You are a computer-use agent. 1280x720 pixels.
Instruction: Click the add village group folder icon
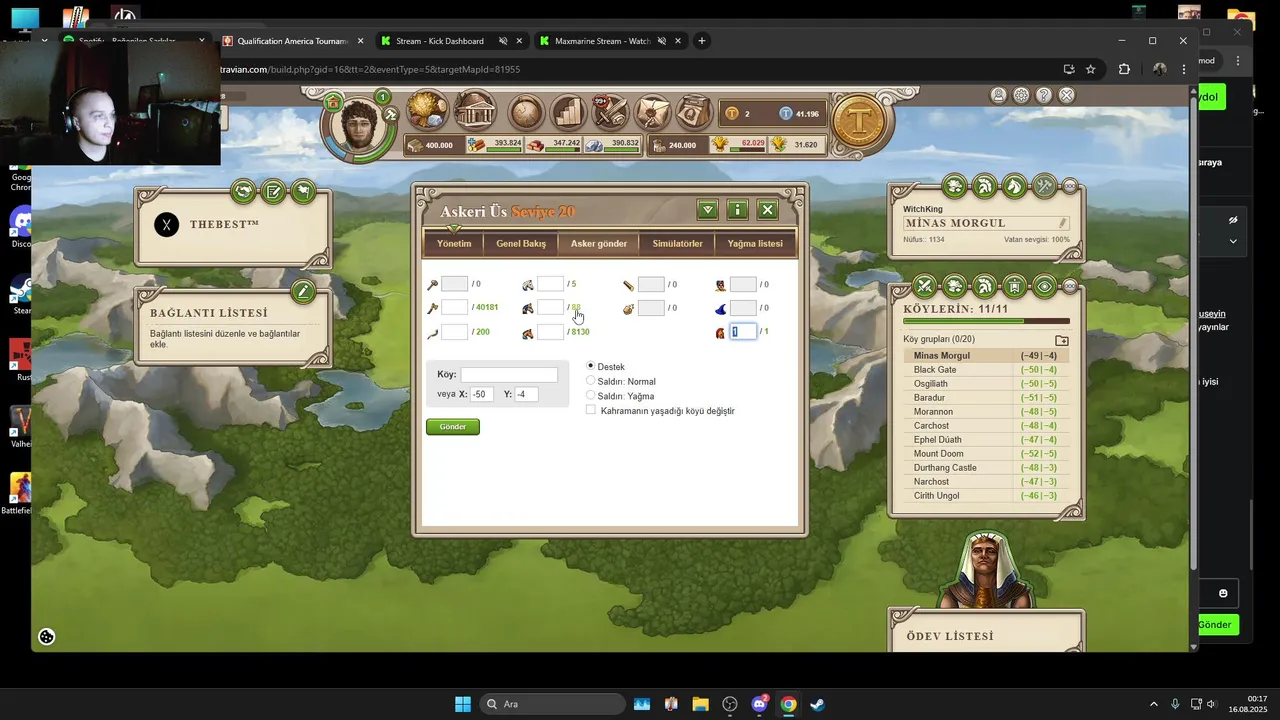click(1062, 340)
